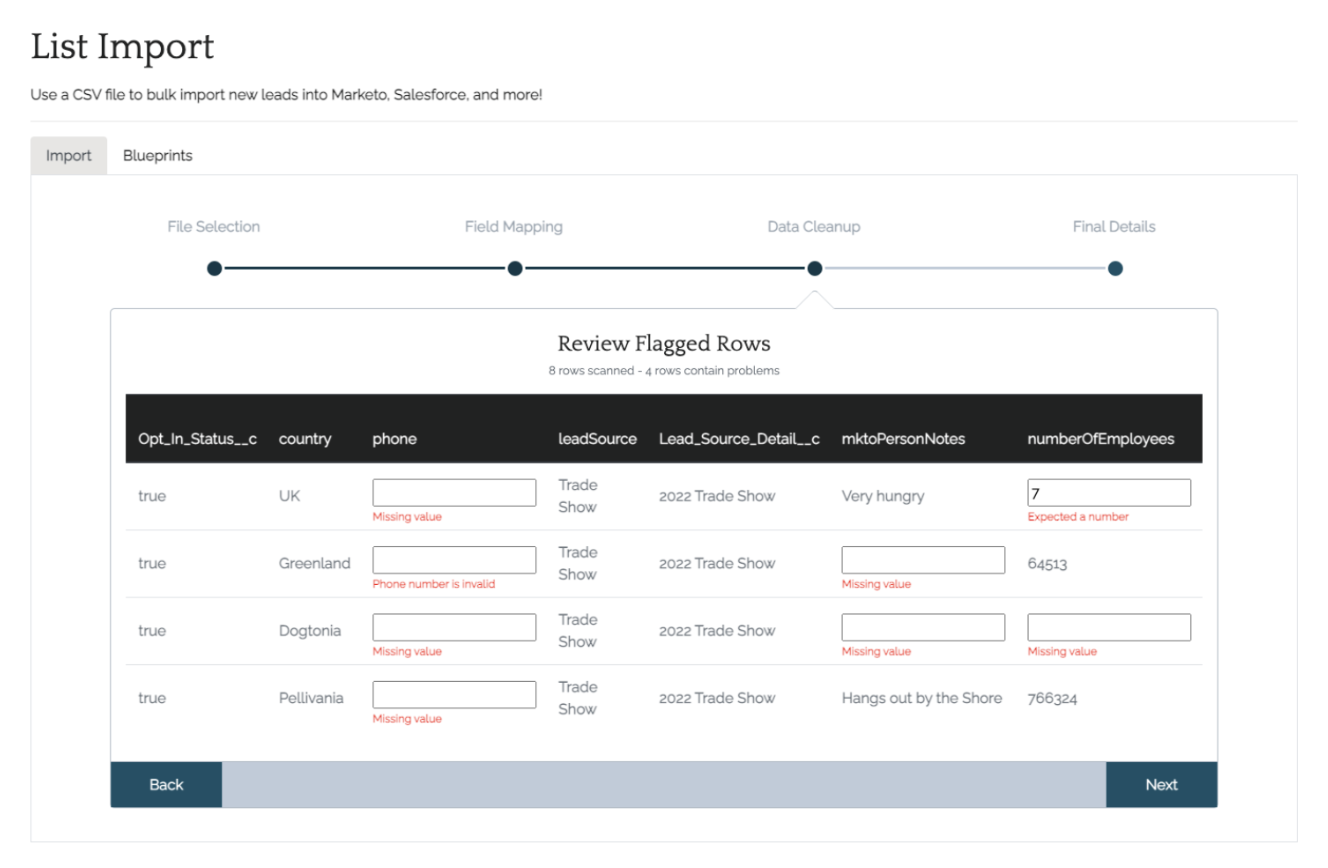This screenshot has width=1328, height=868.
Task: Click the '8 rows scanned' summary text
Action: pyautogui.click(x=664, y=371)
